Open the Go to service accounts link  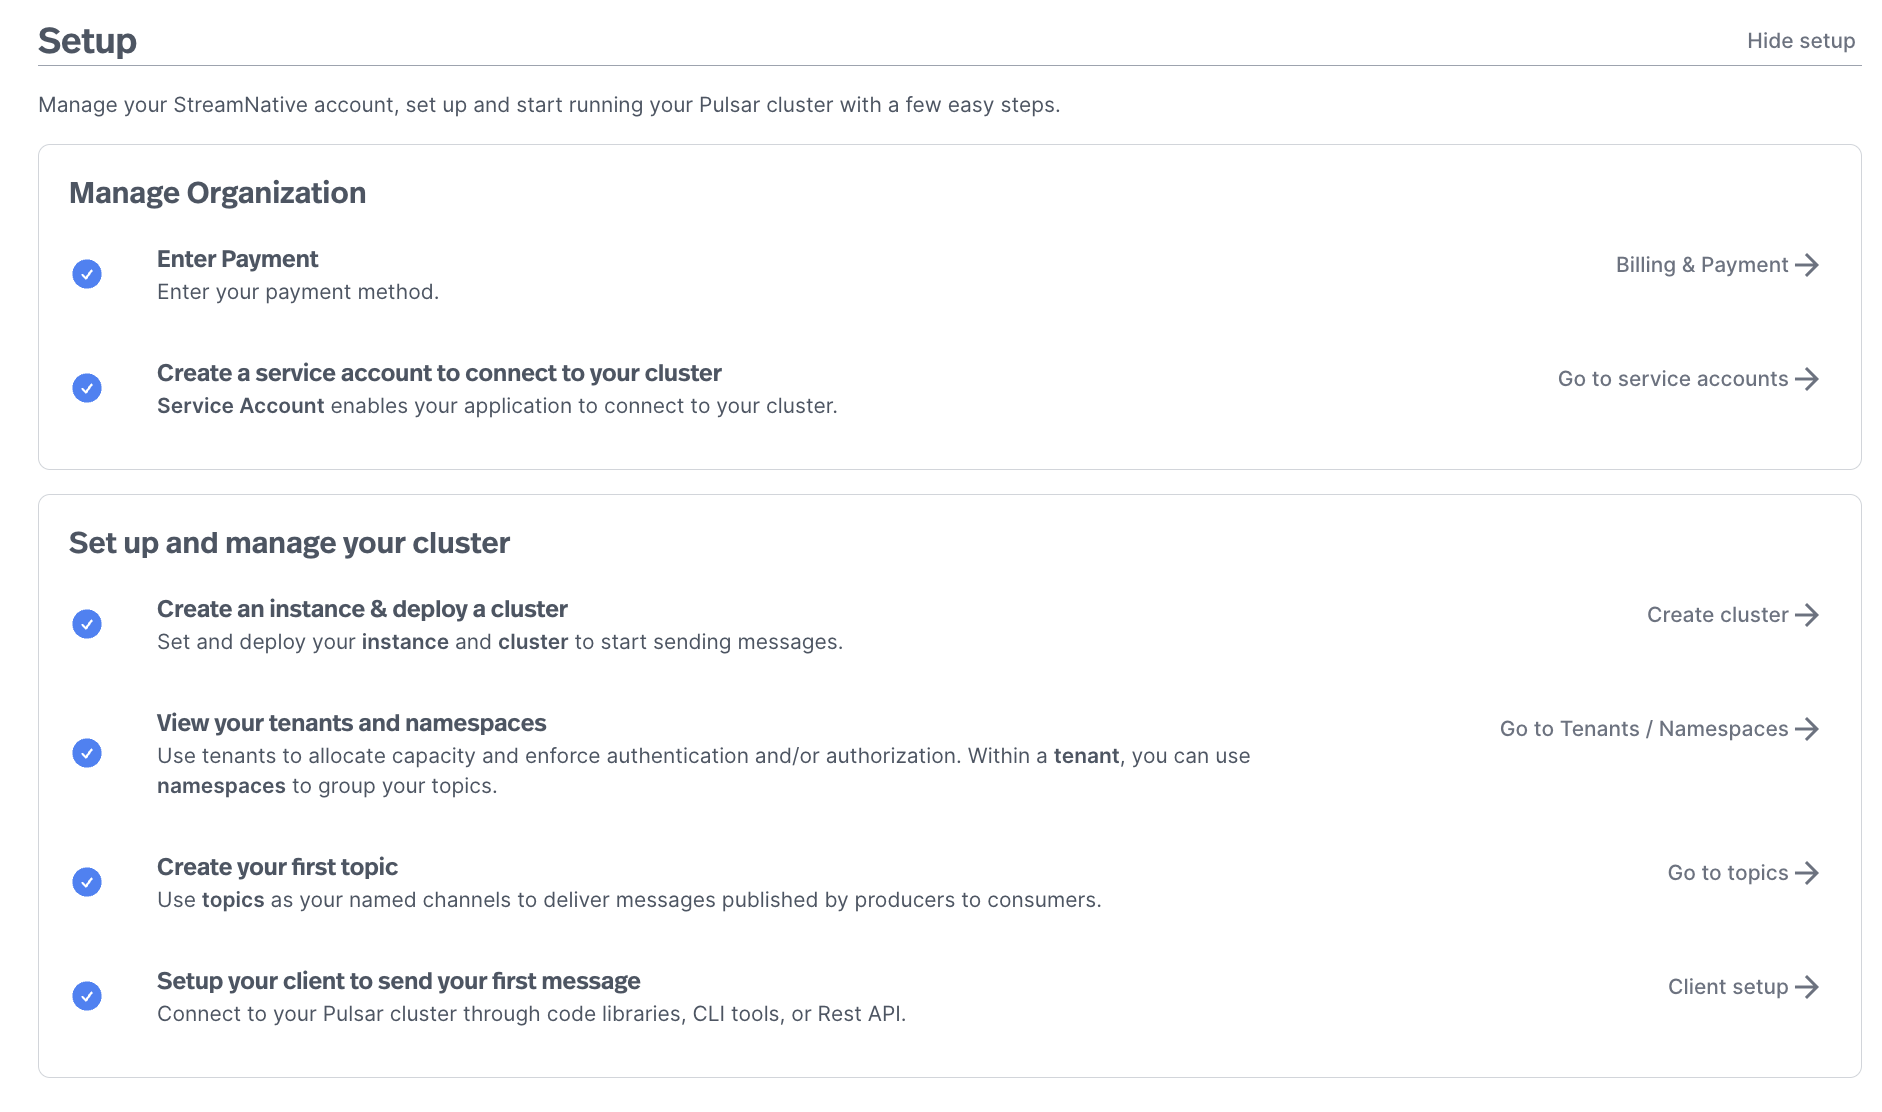coord(1673,379)
